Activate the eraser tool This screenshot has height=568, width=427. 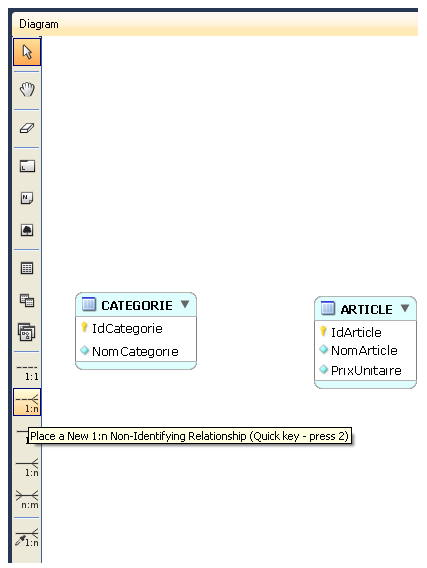(27, 128)
